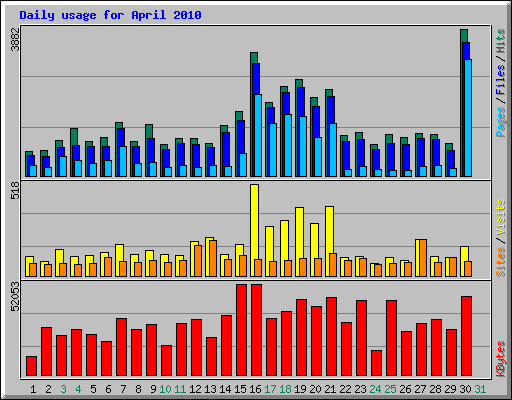The width and height of the screenshot is (512, 400).
Task: Click day 24 on the x-axis
Action: click(x=375, y=389)
